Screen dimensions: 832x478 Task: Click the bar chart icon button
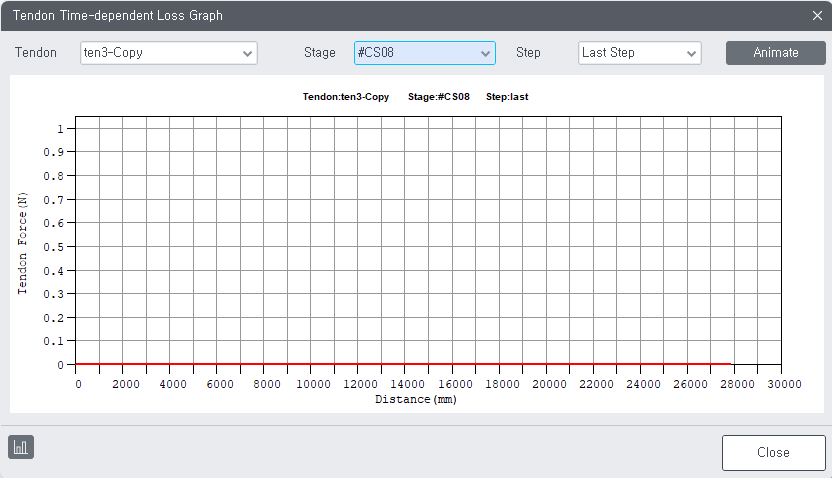point(21,447)
